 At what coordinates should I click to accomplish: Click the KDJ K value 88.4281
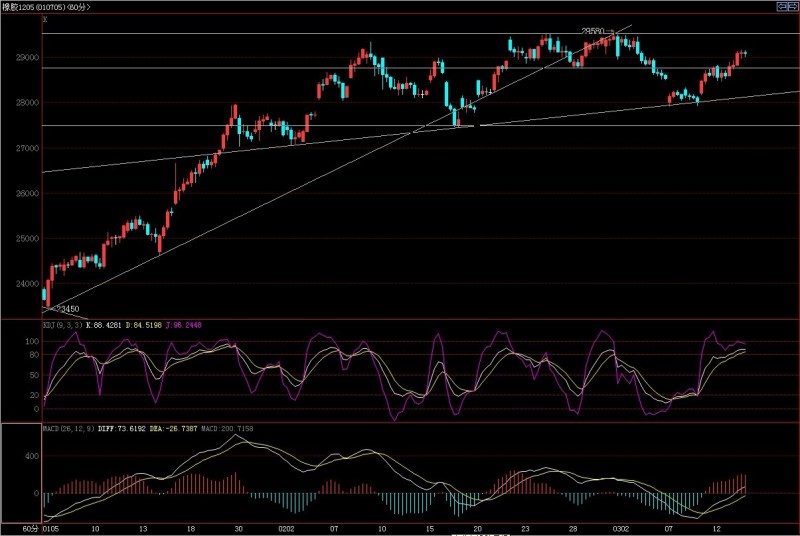click(x=105, y=325)
